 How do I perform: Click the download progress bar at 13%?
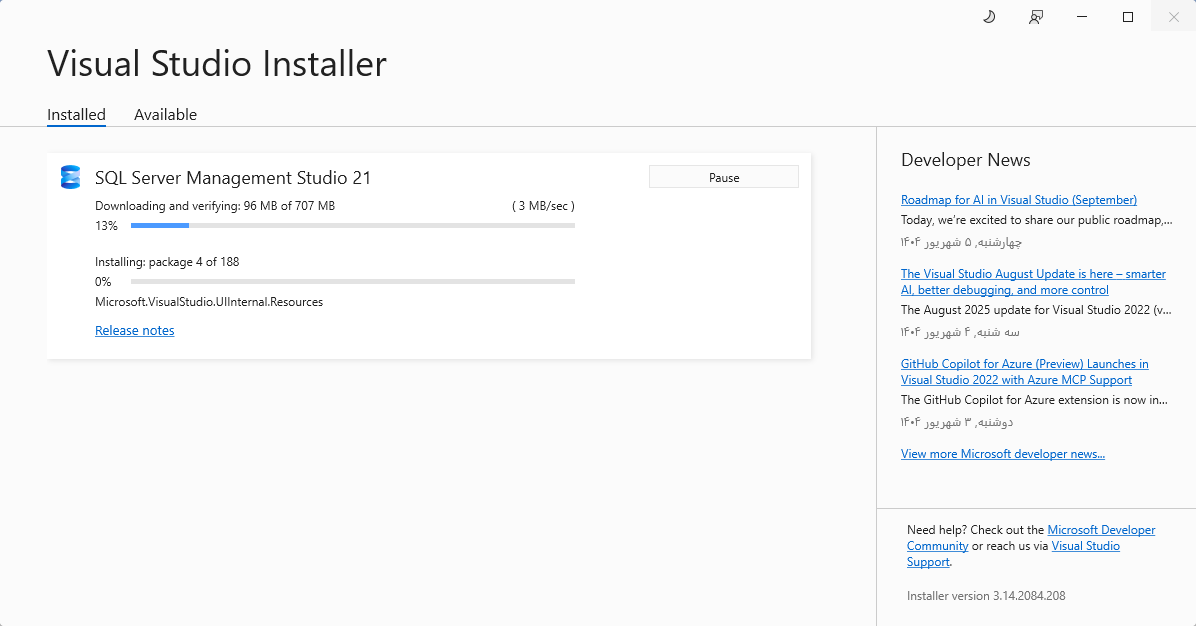[352, 225]
